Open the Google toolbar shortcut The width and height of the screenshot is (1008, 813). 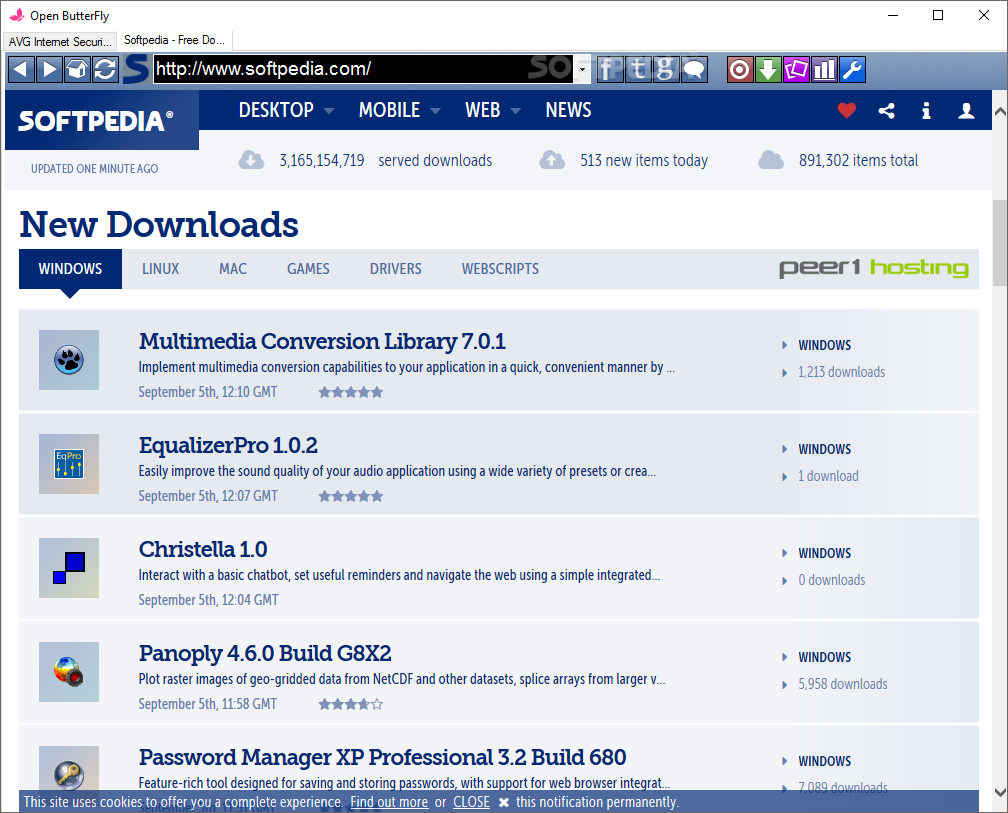666,69
